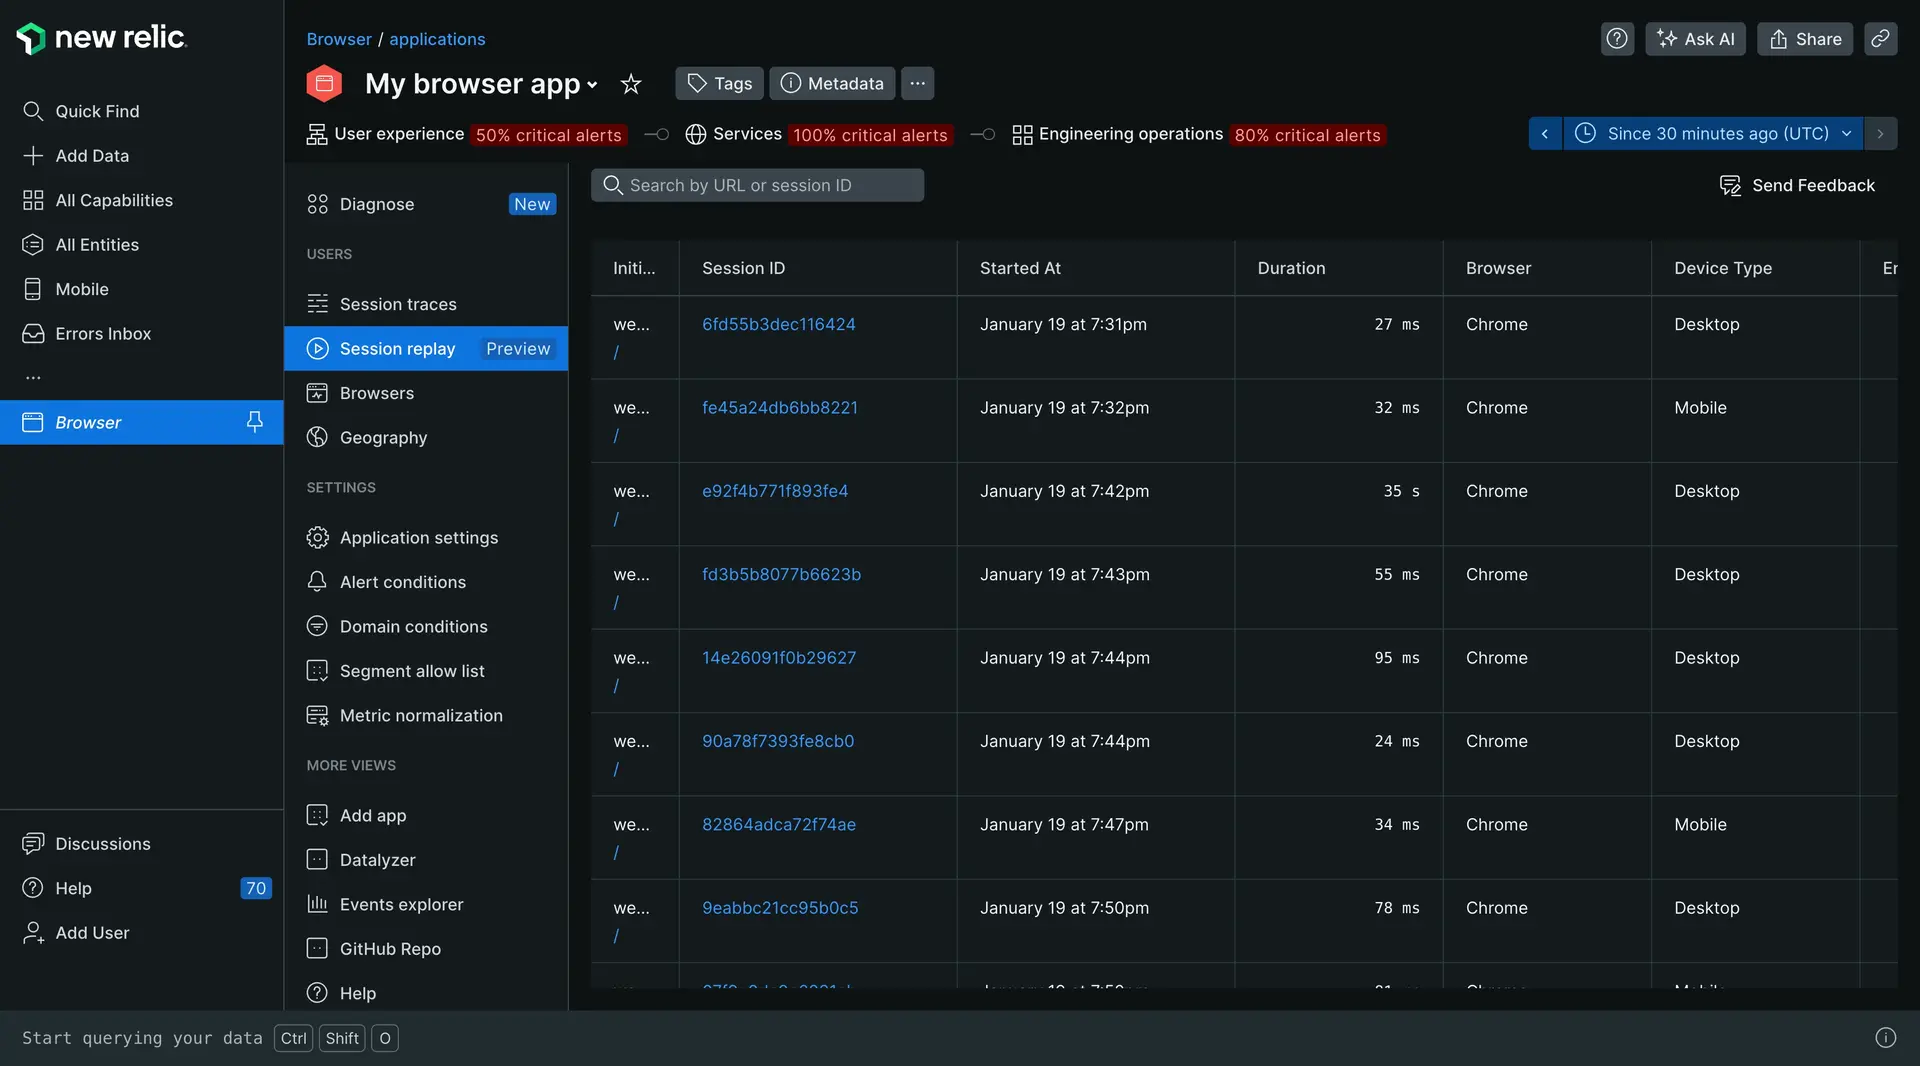The image size is (1920, 1066).
Task: Go to previous time range
Action: tap(1545, 134)
